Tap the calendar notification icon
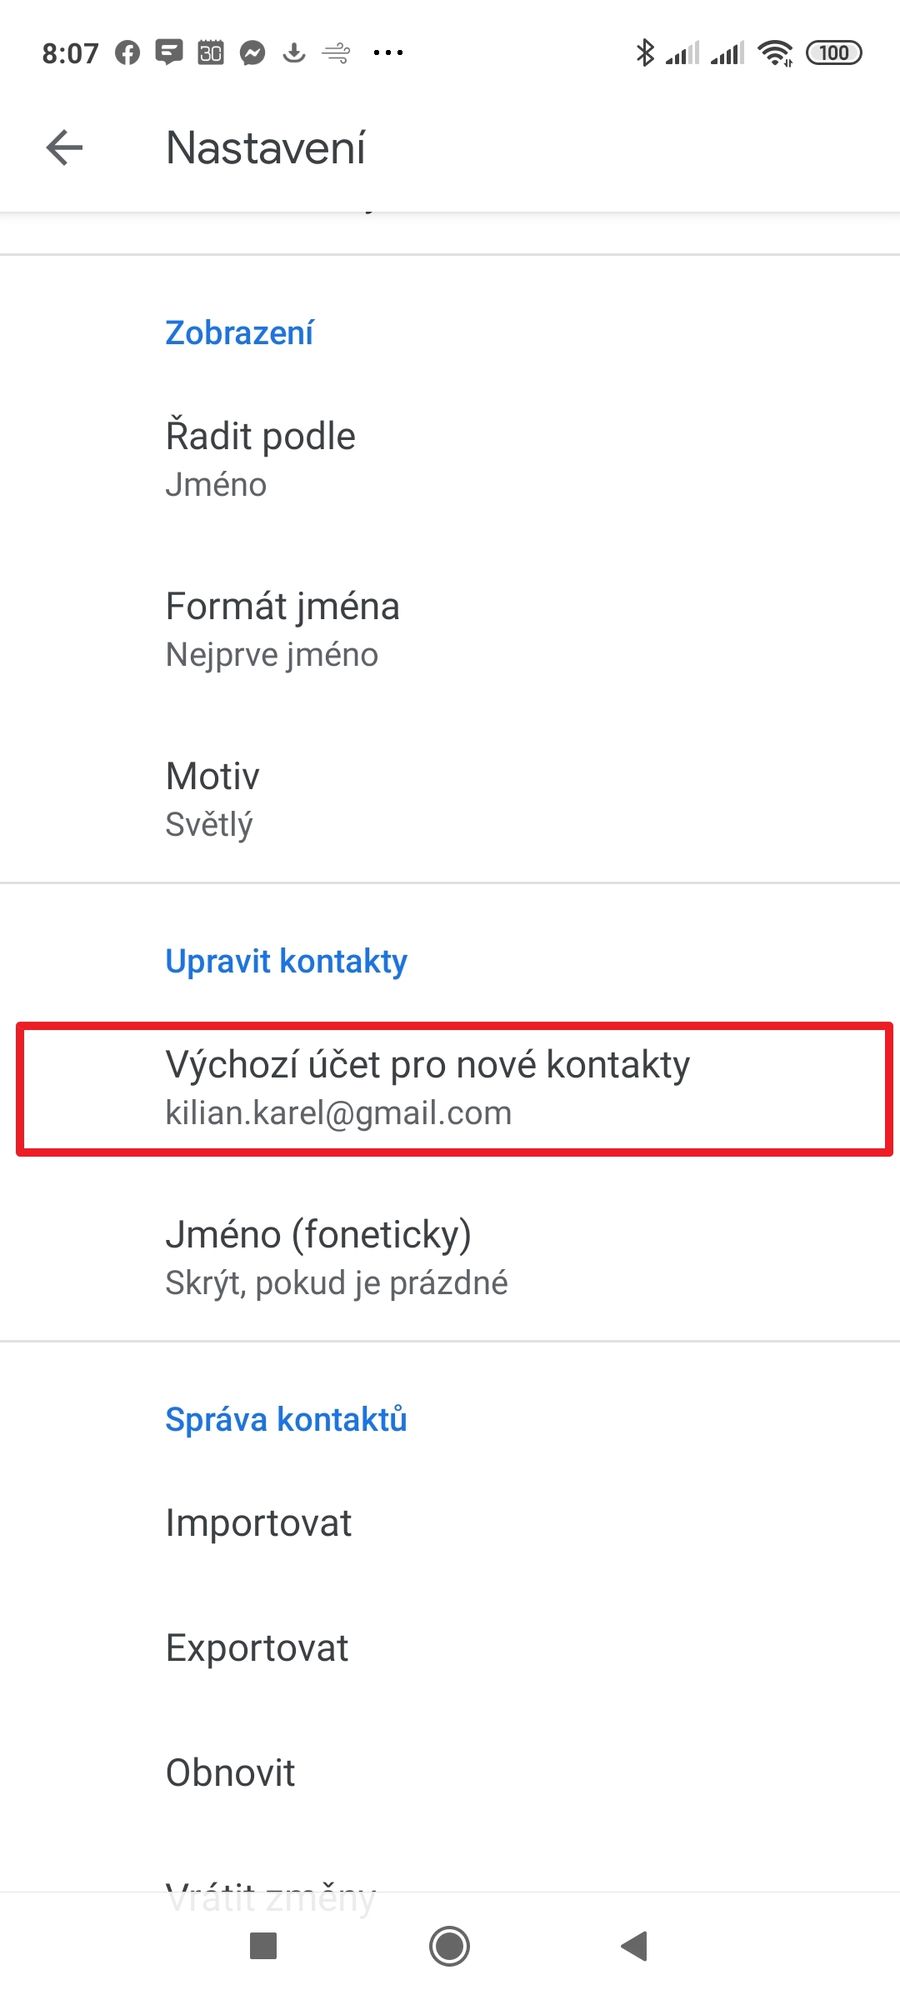900x2000 pixels. pos(210,53)
